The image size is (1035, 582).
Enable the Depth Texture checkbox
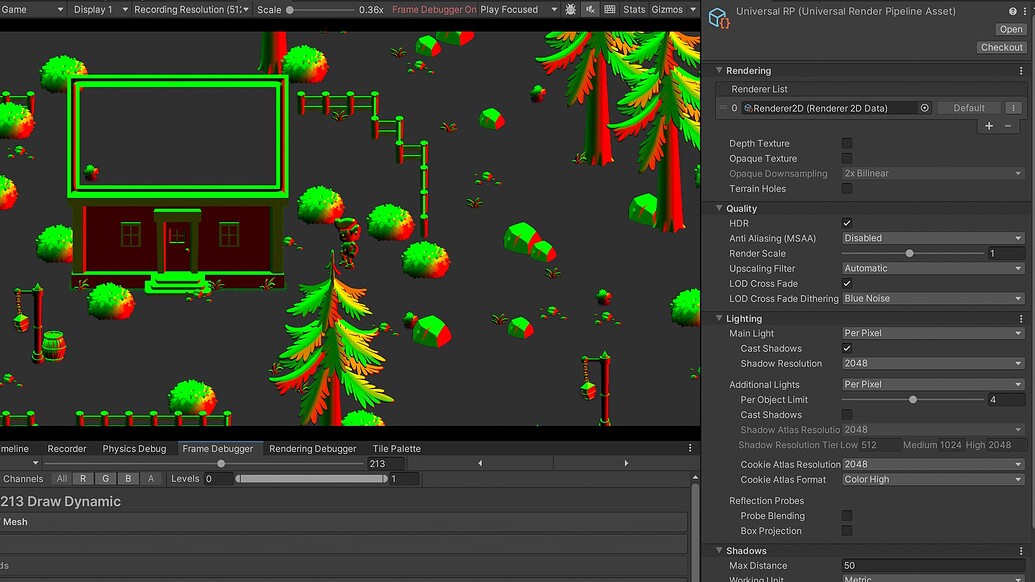point(847,143)
